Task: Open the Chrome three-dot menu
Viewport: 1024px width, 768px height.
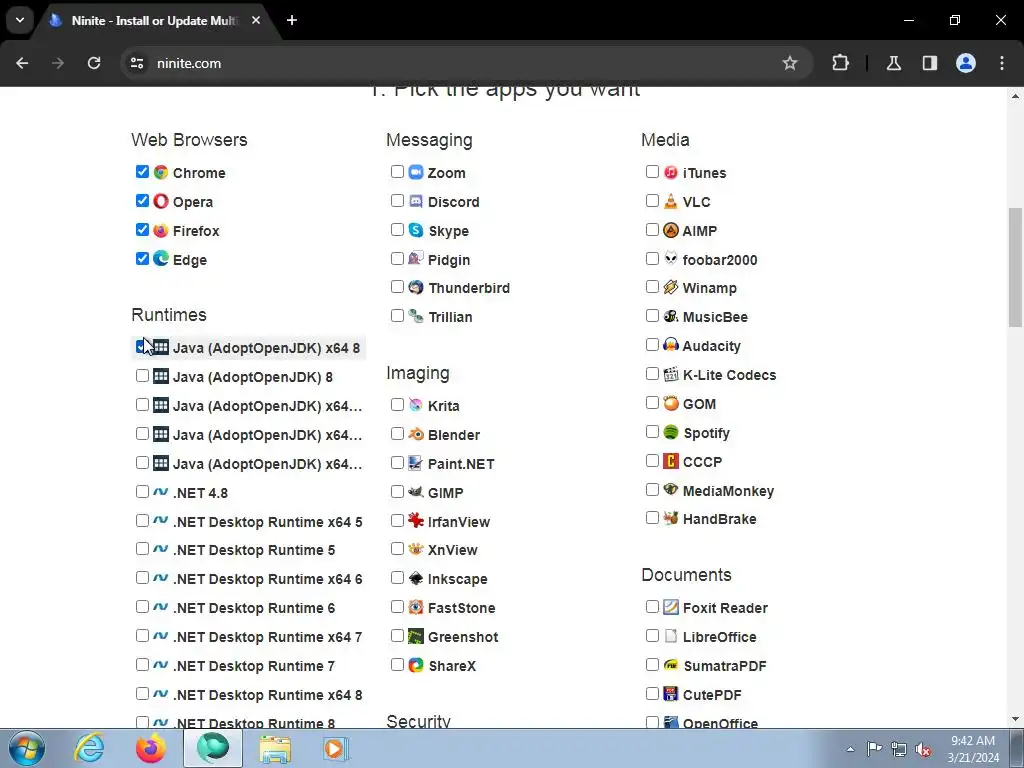Action: click(1002, 63)
